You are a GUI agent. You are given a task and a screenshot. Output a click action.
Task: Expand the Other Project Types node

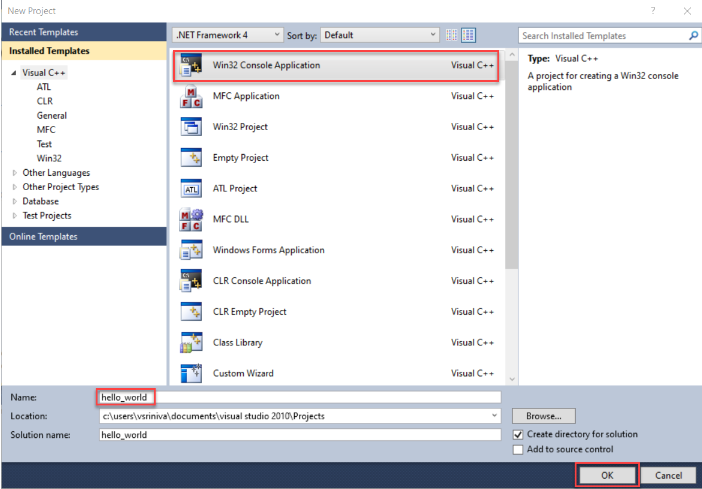click(15, 187)
